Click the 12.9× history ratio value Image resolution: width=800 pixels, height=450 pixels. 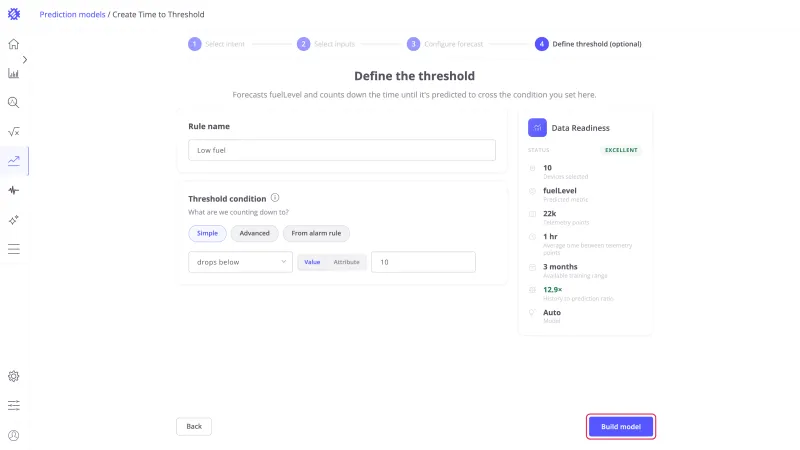click(x=553, y=289)
